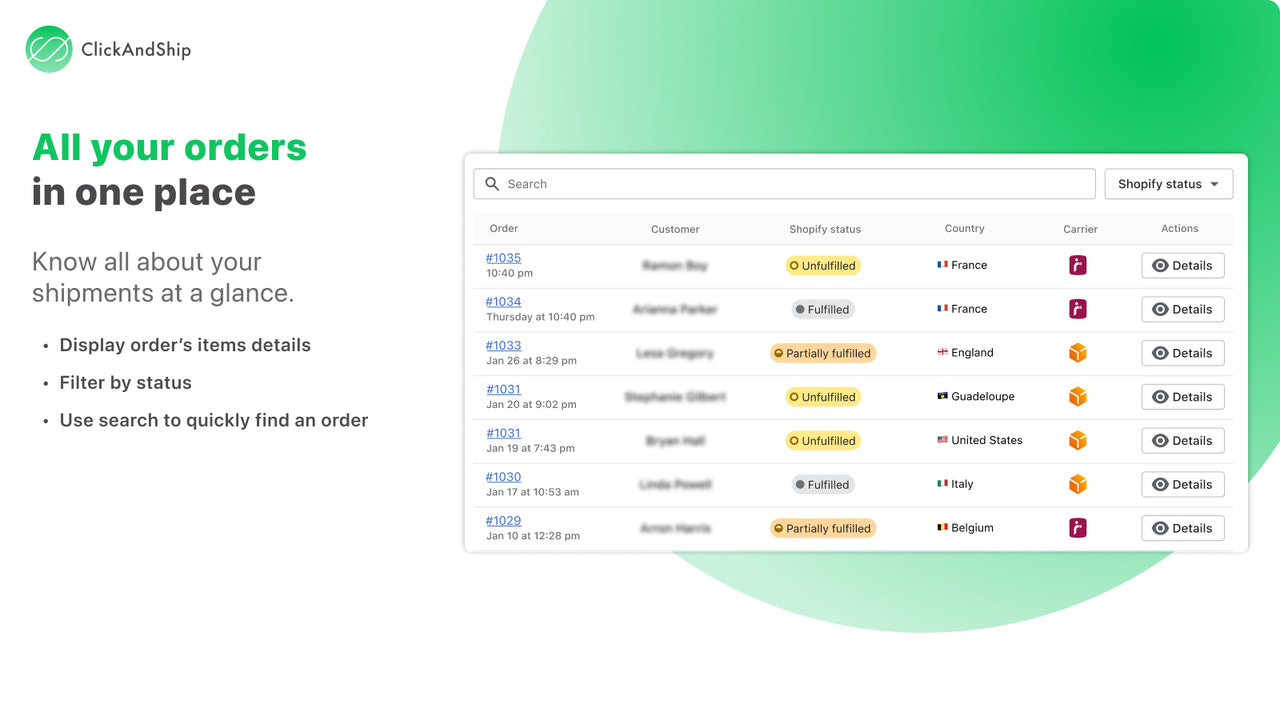Click the Fulfilled badge on Linda Powell's order

click(x=822, y=484)
